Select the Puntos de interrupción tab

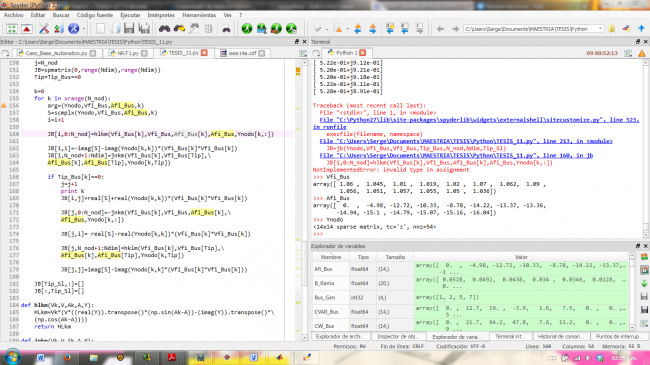point(618,336)
